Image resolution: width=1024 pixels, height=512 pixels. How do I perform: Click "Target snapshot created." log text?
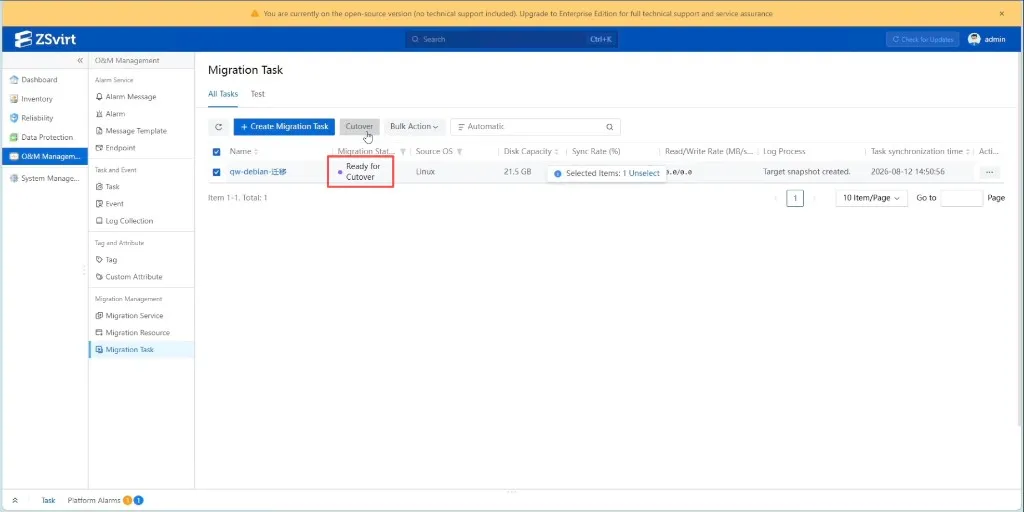click(x=807, y=172)
